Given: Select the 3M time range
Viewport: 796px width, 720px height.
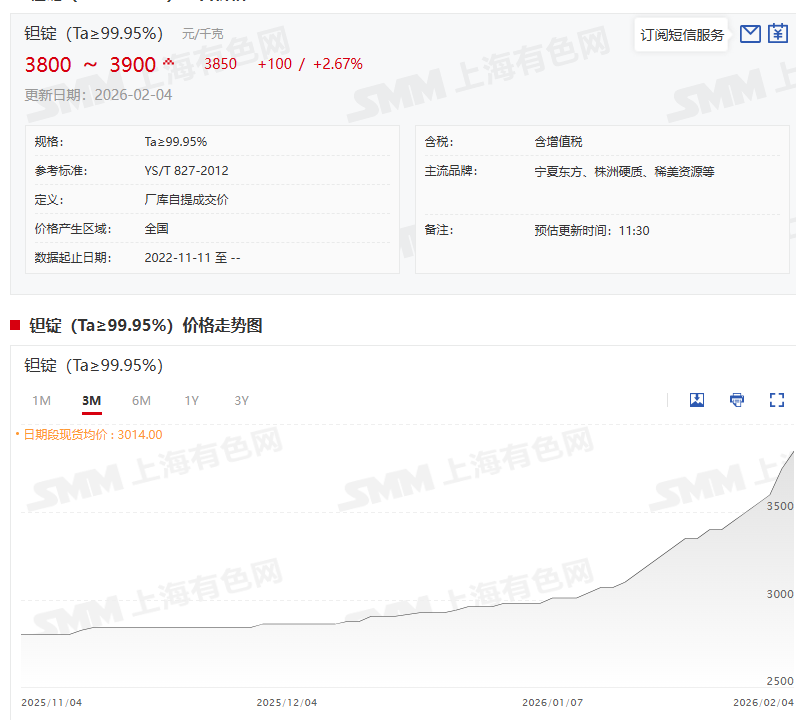Looking at the screenshot, I should [x=91, y=401].
